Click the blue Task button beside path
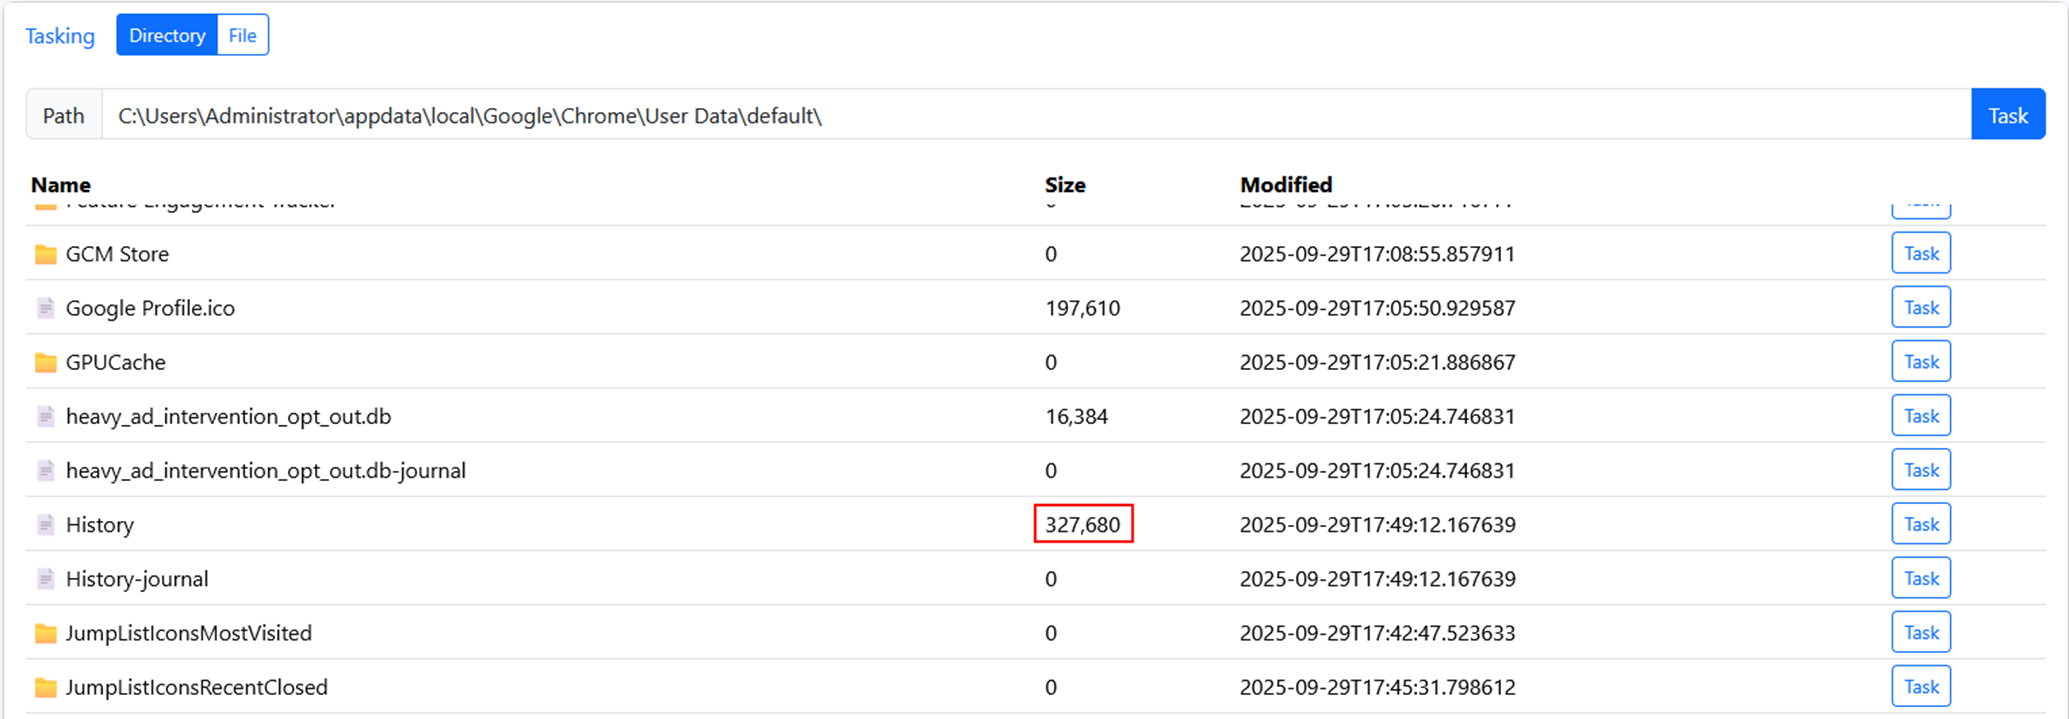Screen dimensions: 2069x719 (2007, 115)
